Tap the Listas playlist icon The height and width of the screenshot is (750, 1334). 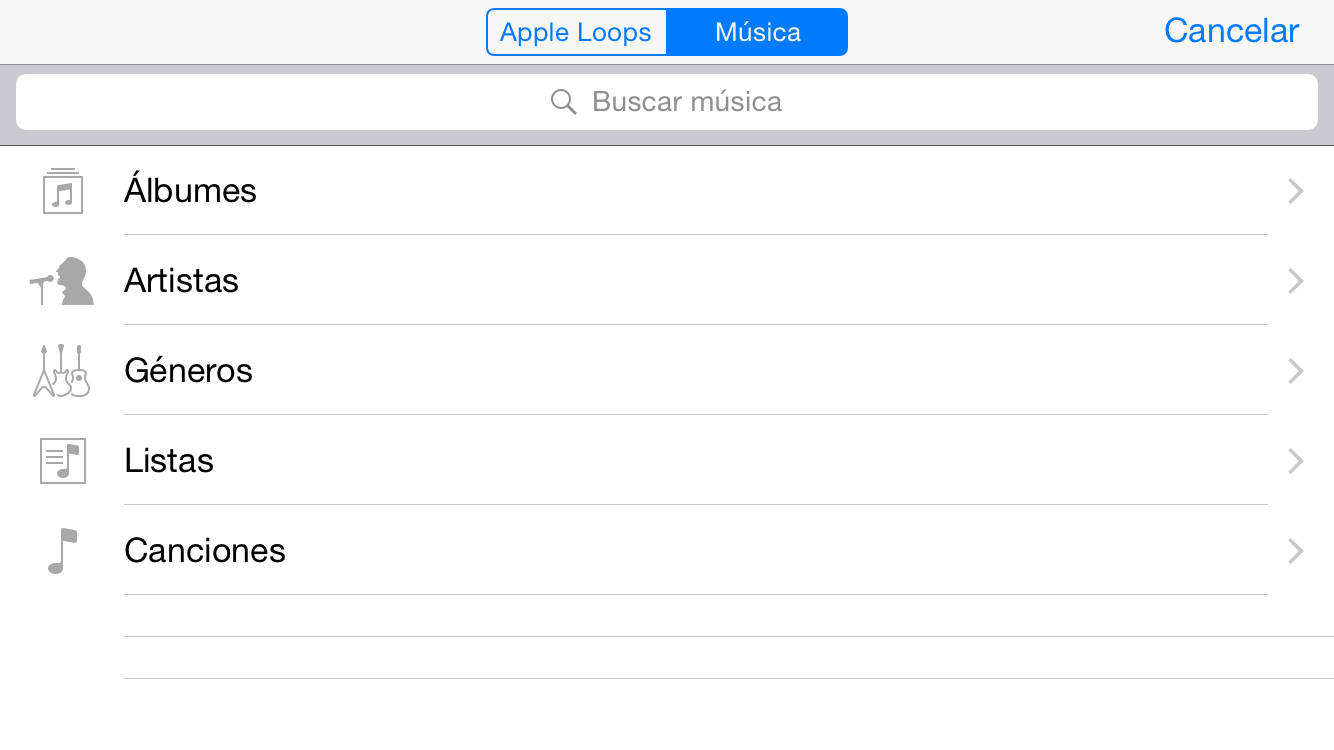coord(63,461)
